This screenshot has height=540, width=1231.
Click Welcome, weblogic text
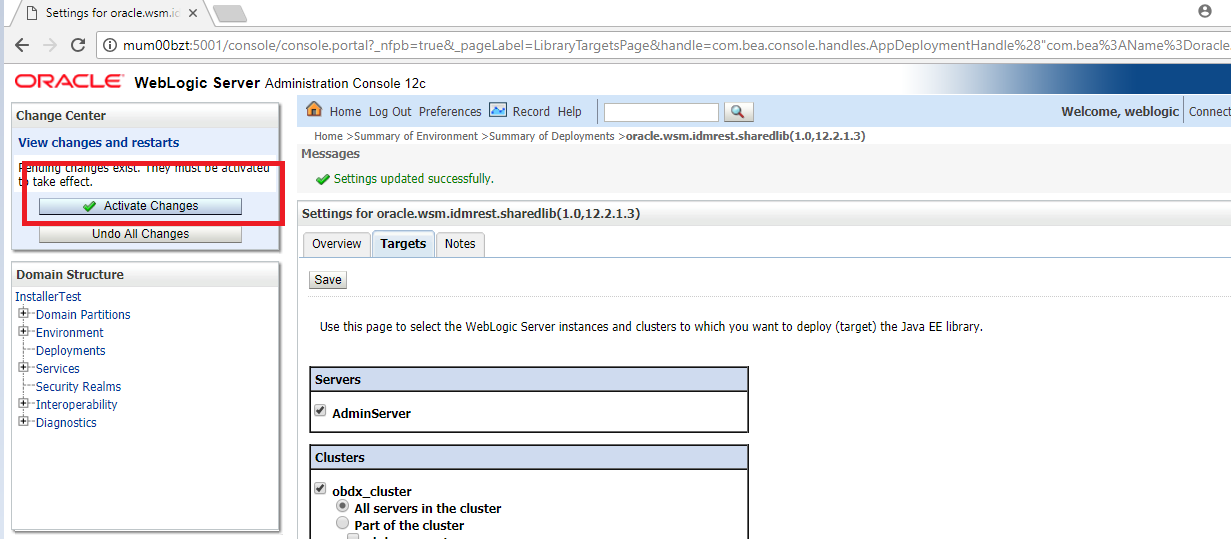pos(1120,112)
